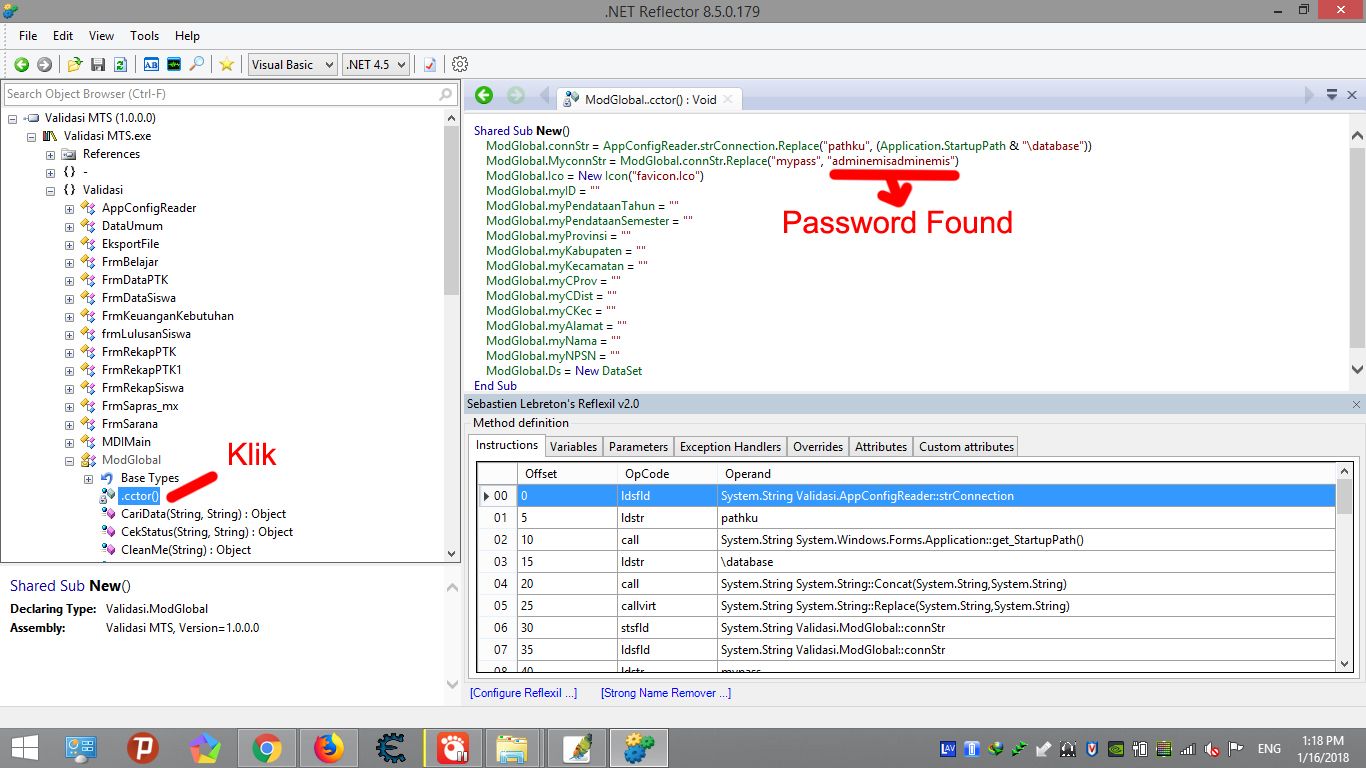Viewport: 1366px width, 768px height.
Task: Open an assembly with the folder icon
Action: (x=75, y=64)
